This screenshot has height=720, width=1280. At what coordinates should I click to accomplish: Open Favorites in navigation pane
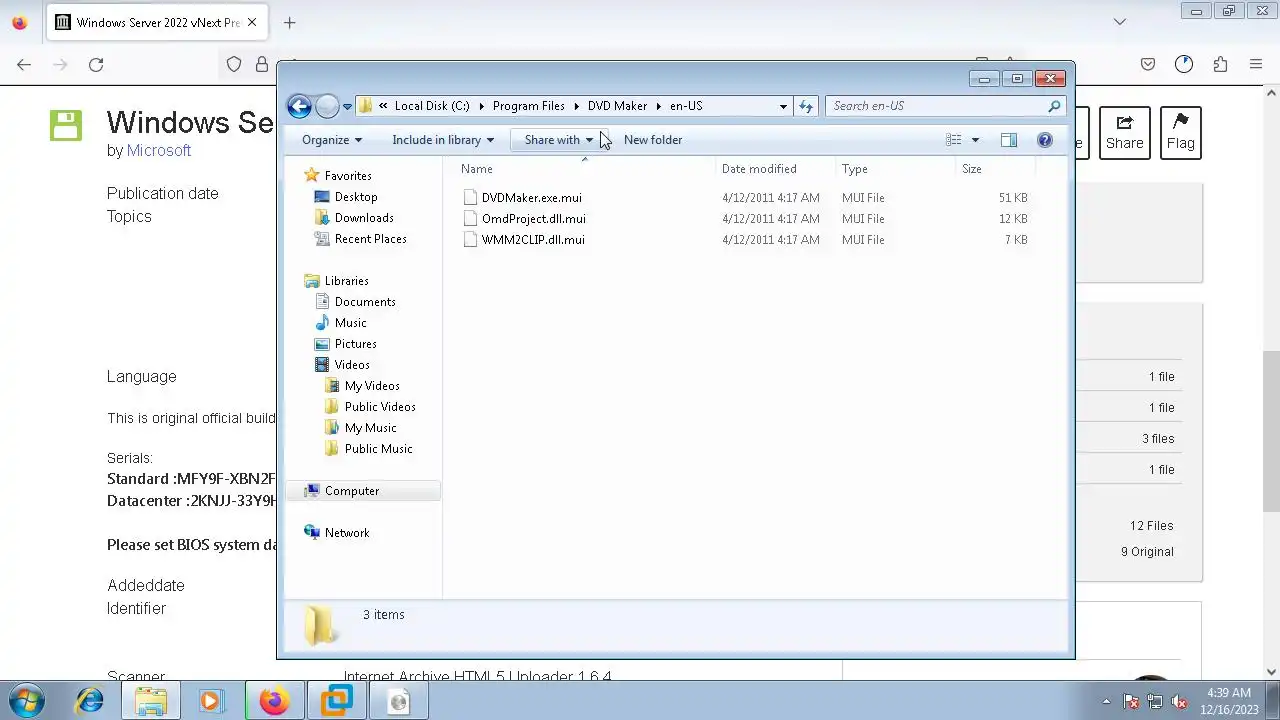tap(348, 176)
